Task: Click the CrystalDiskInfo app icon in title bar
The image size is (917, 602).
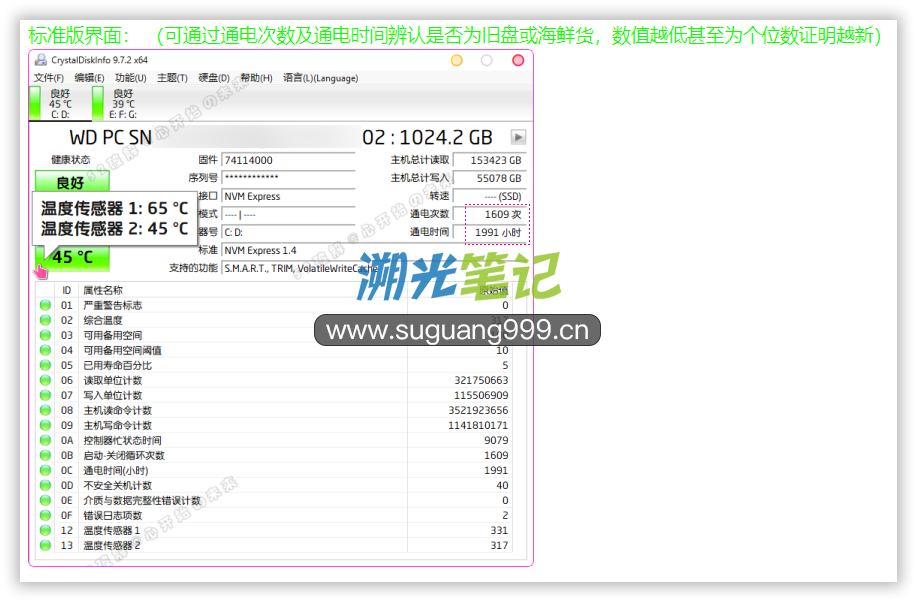Action: tap(40, 60)
